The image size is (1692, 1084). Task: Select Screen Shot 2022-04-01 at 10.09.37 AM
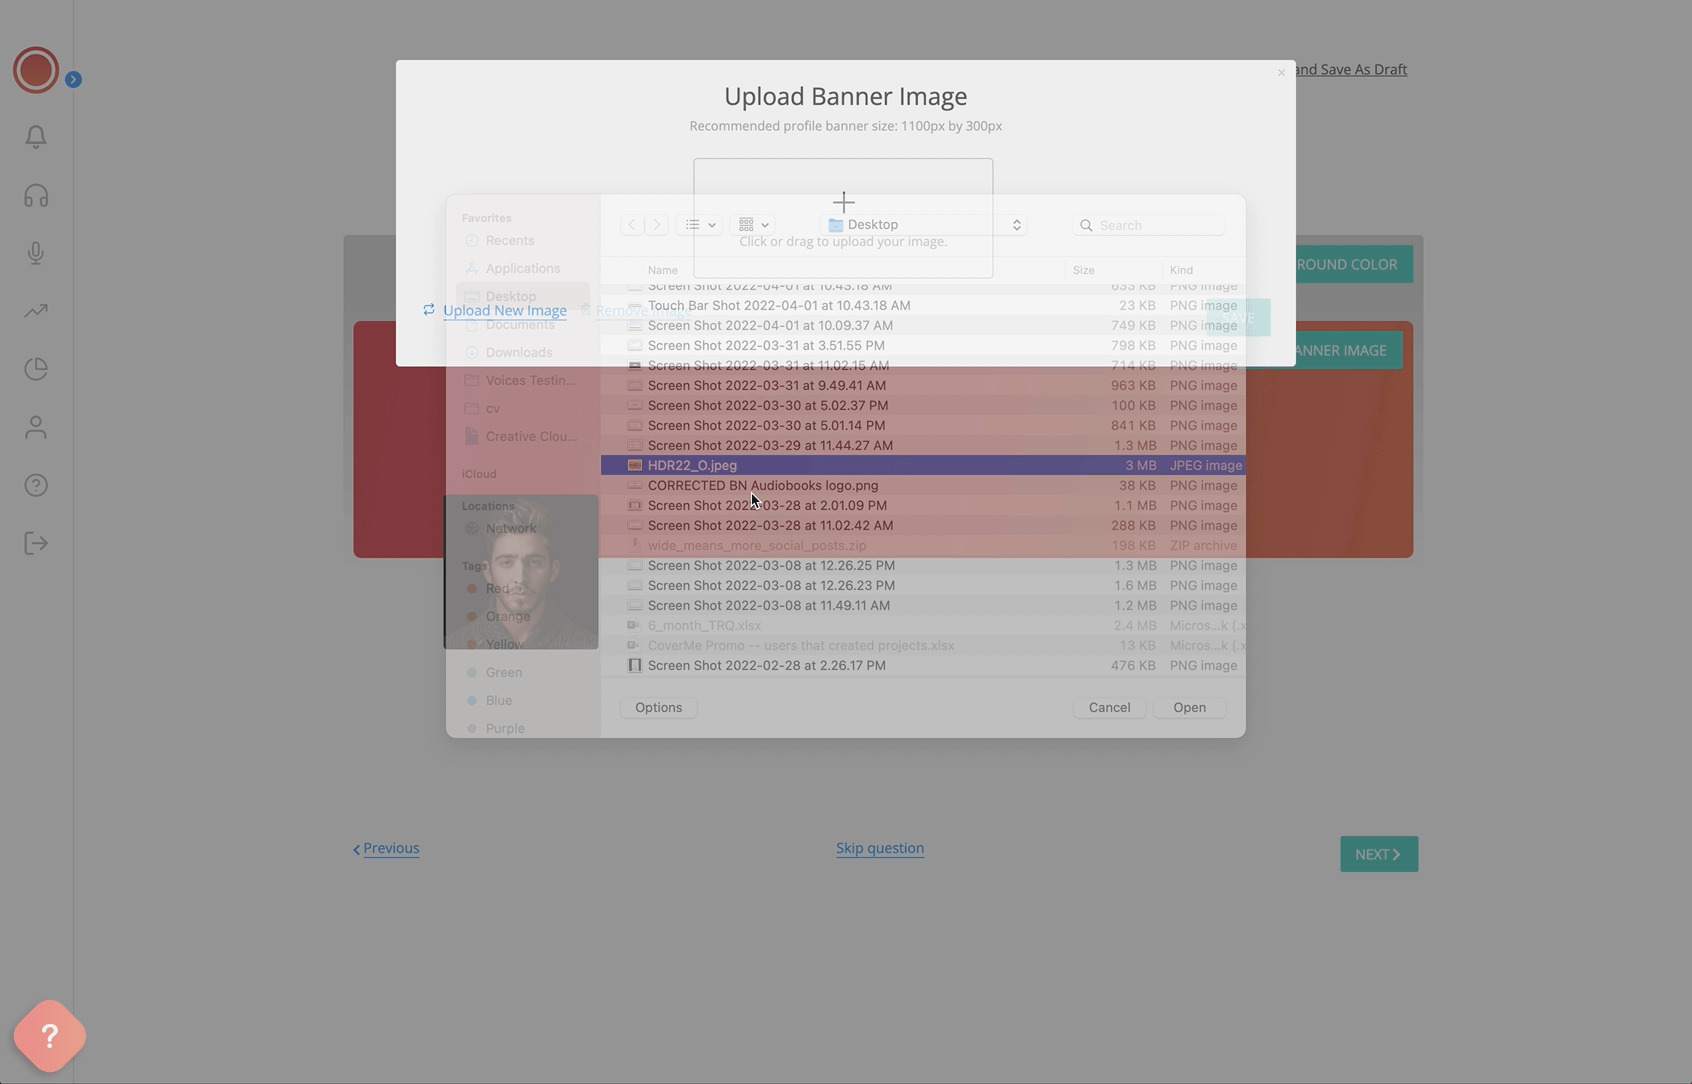(x=923, y=325)
